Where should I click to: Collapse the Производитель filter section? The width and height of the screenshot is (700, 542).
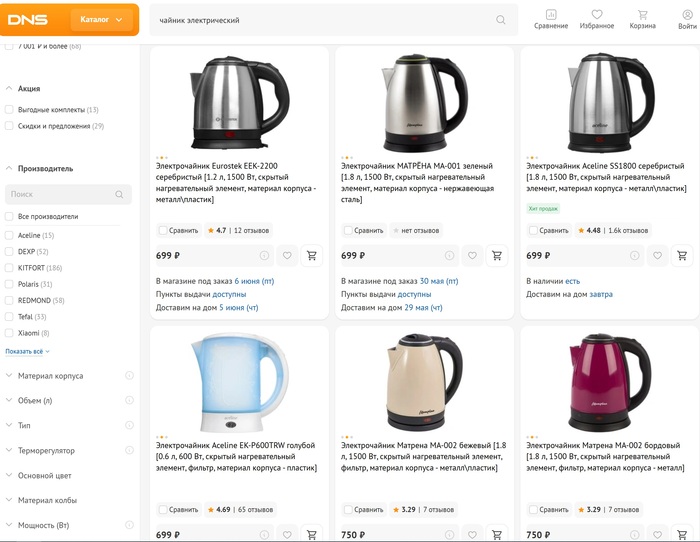pyautogui.click(x=10, y=169)
